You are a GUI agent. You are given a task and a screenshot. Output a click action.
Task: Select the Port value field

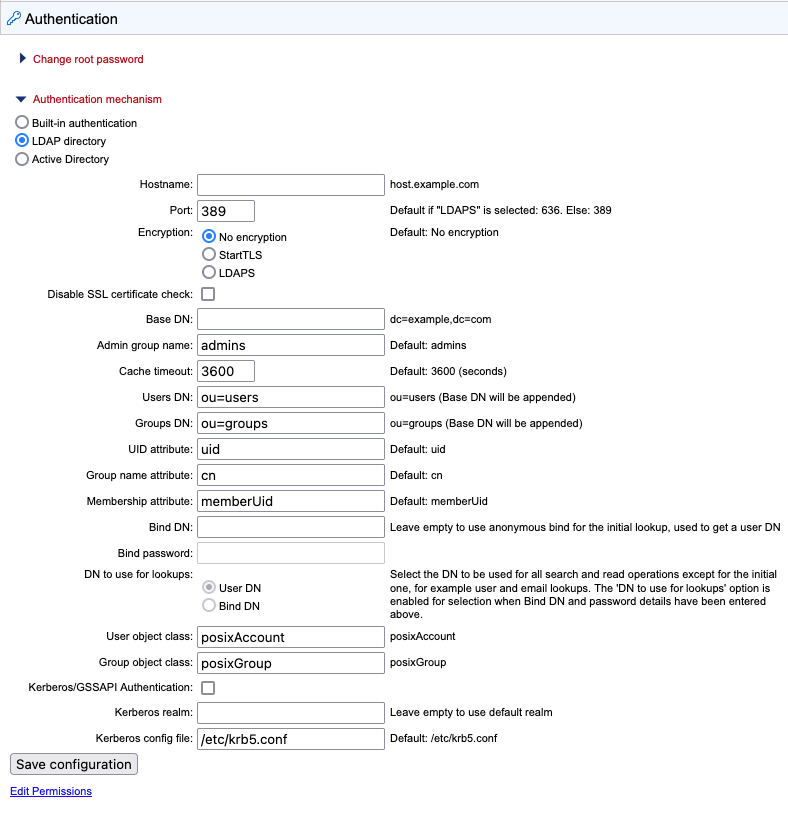[225, 210]
